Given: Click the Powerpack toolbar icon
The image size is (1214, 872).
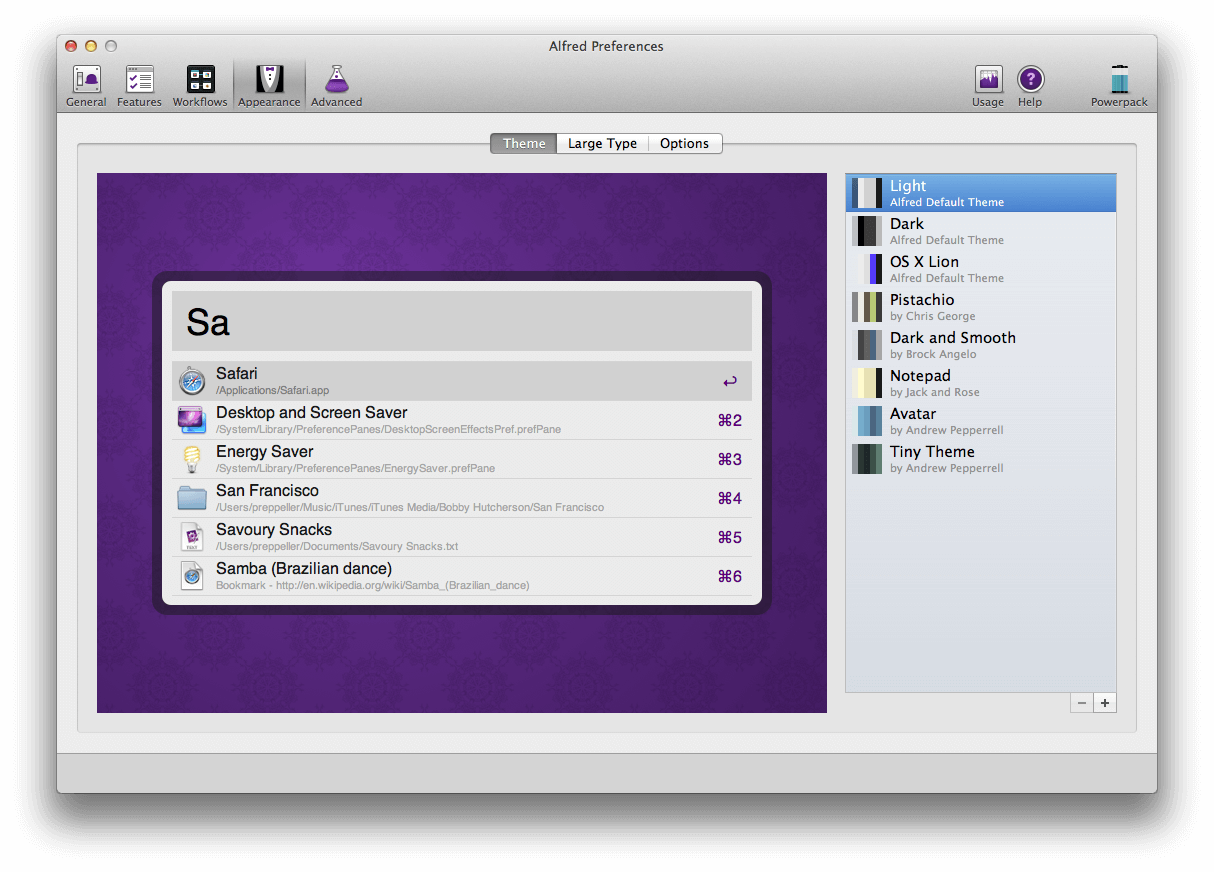Looking at the screenshot, I should tap(1118, 84).
